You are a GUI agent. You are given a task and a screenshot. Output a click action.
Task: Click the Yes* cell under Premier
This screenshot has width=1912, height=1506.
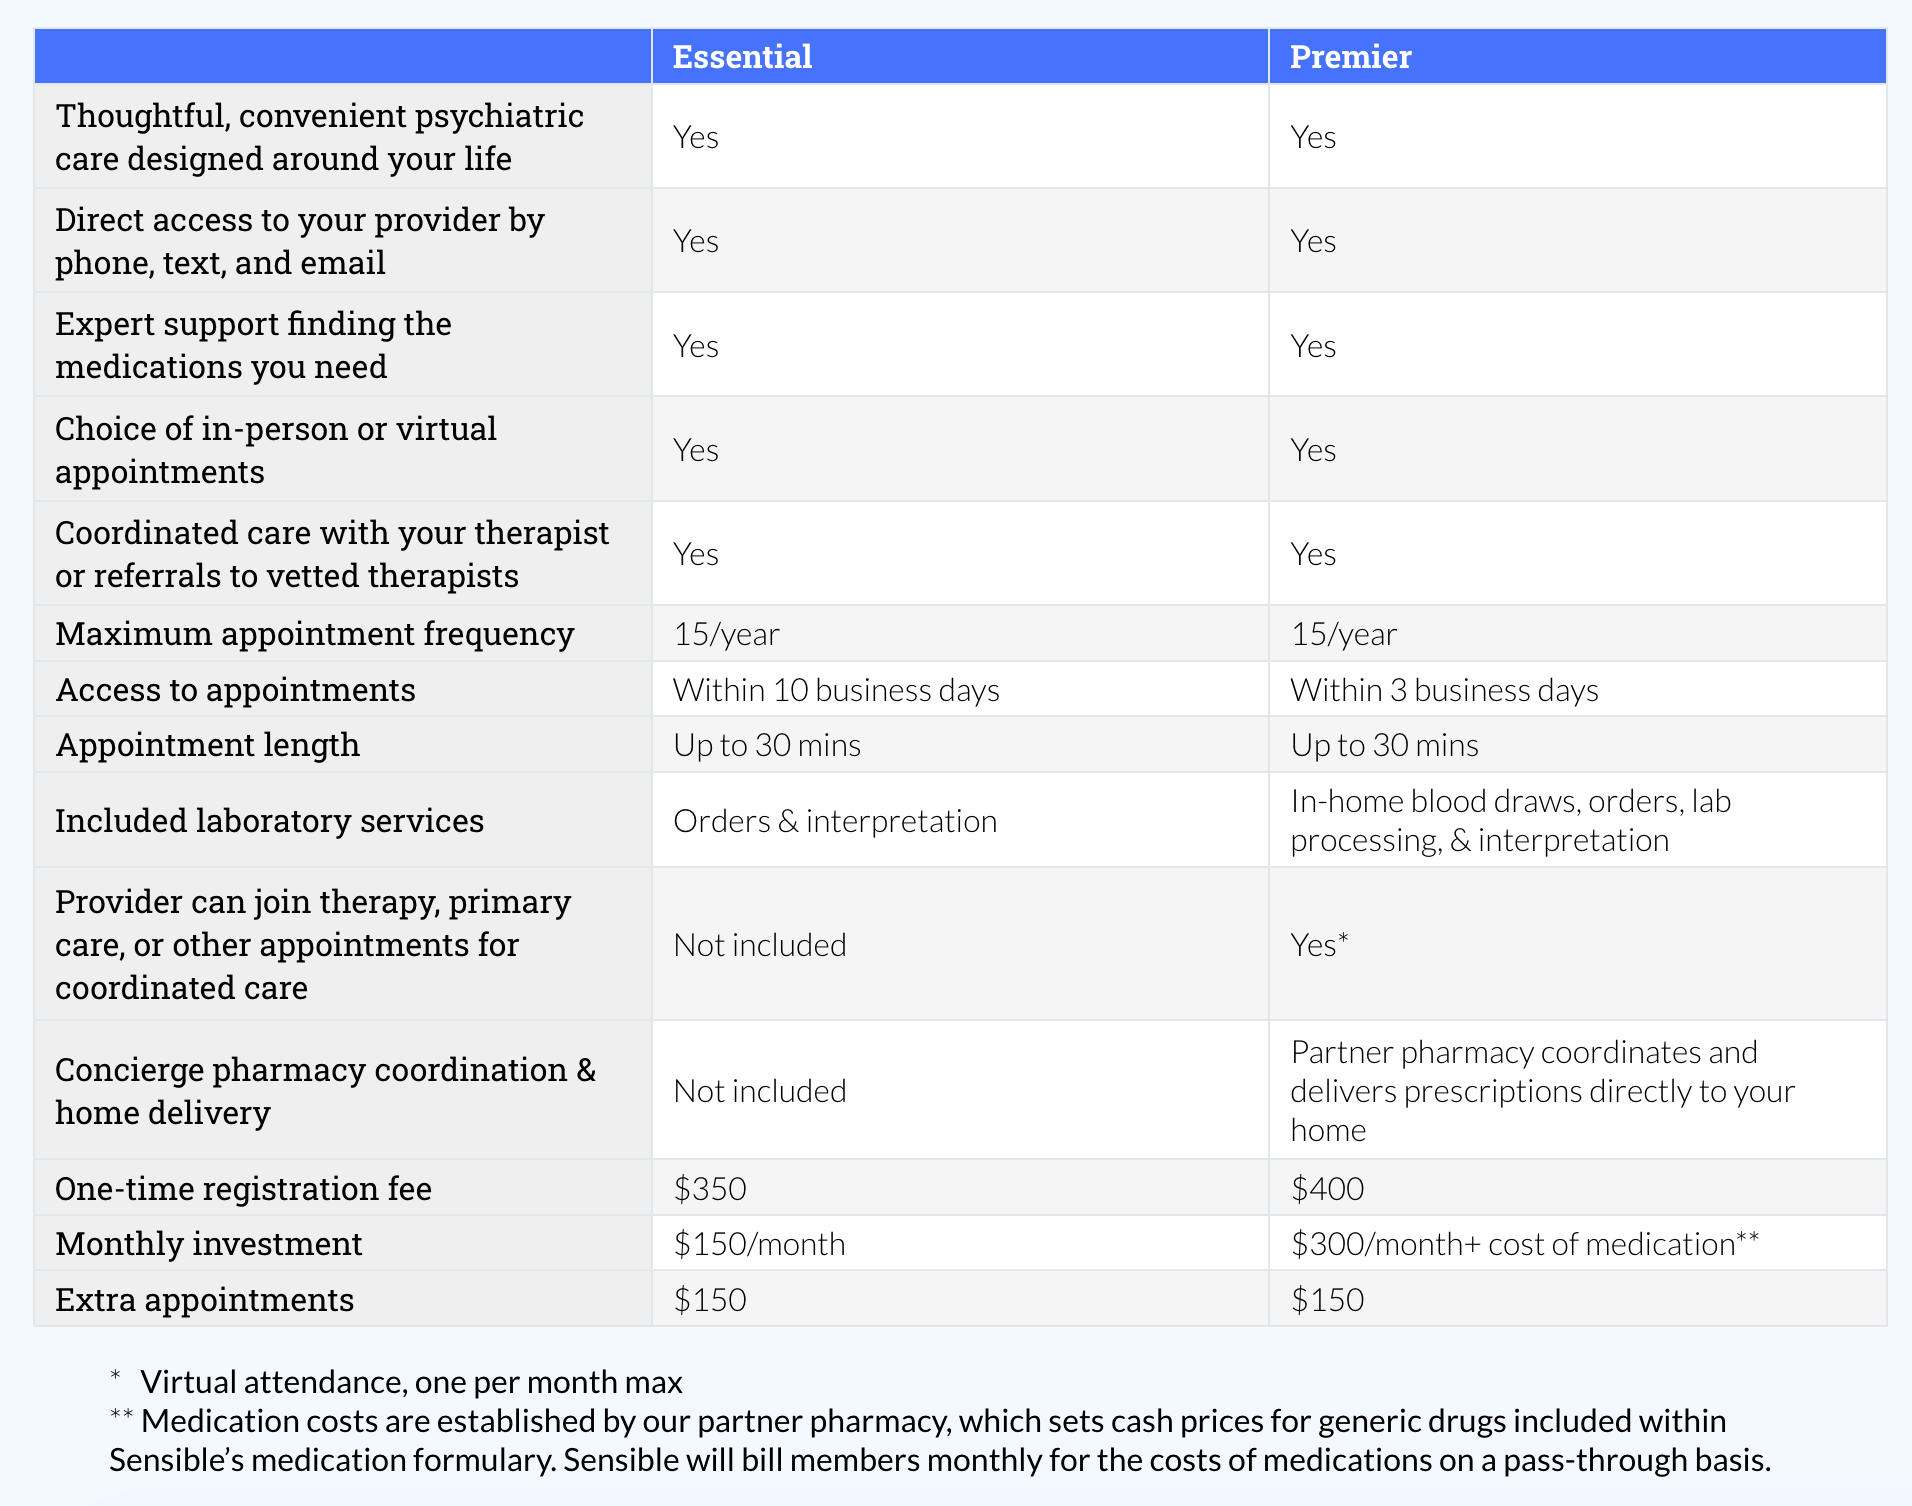coord(1319,945)
